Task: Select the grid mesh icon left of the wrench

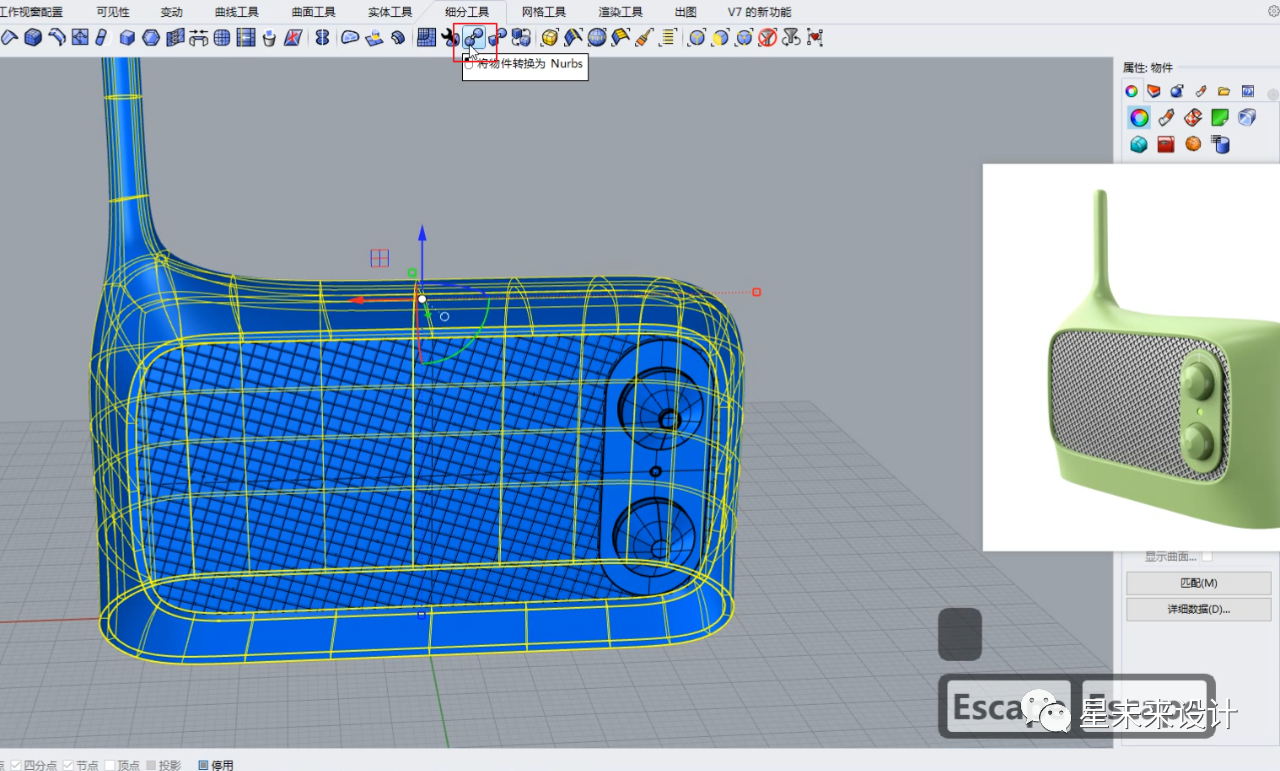Action: click(426, 38)
